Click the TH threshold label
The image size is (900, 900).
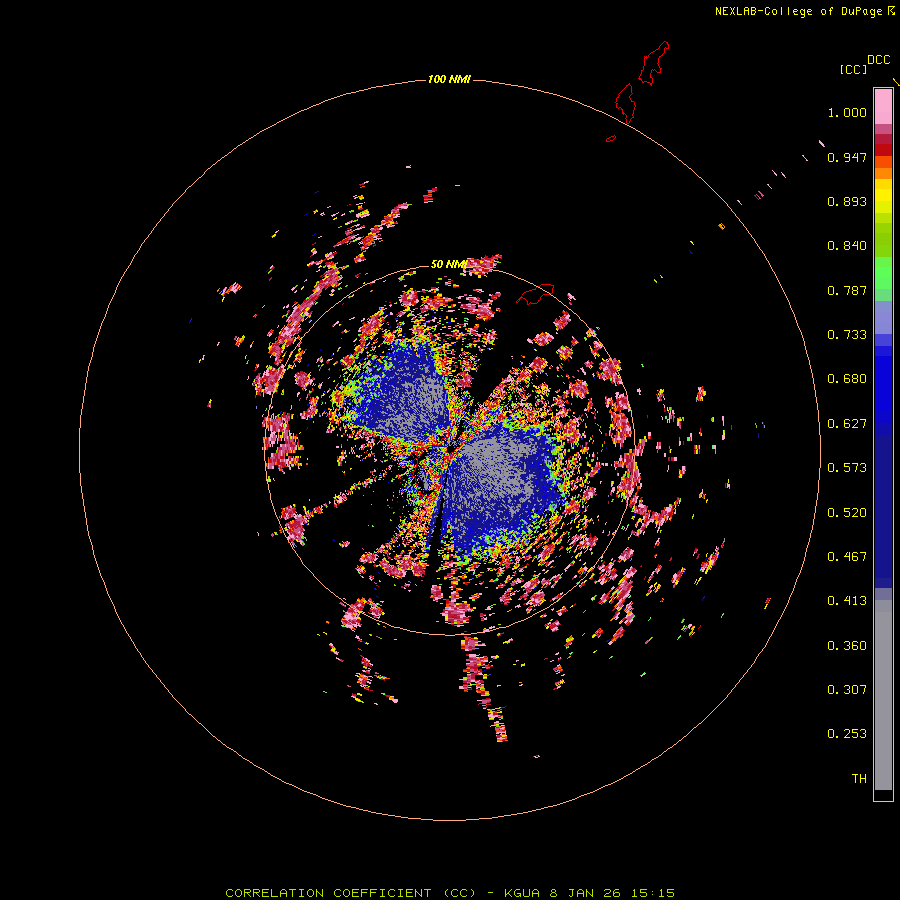click(x=859, y=779)
